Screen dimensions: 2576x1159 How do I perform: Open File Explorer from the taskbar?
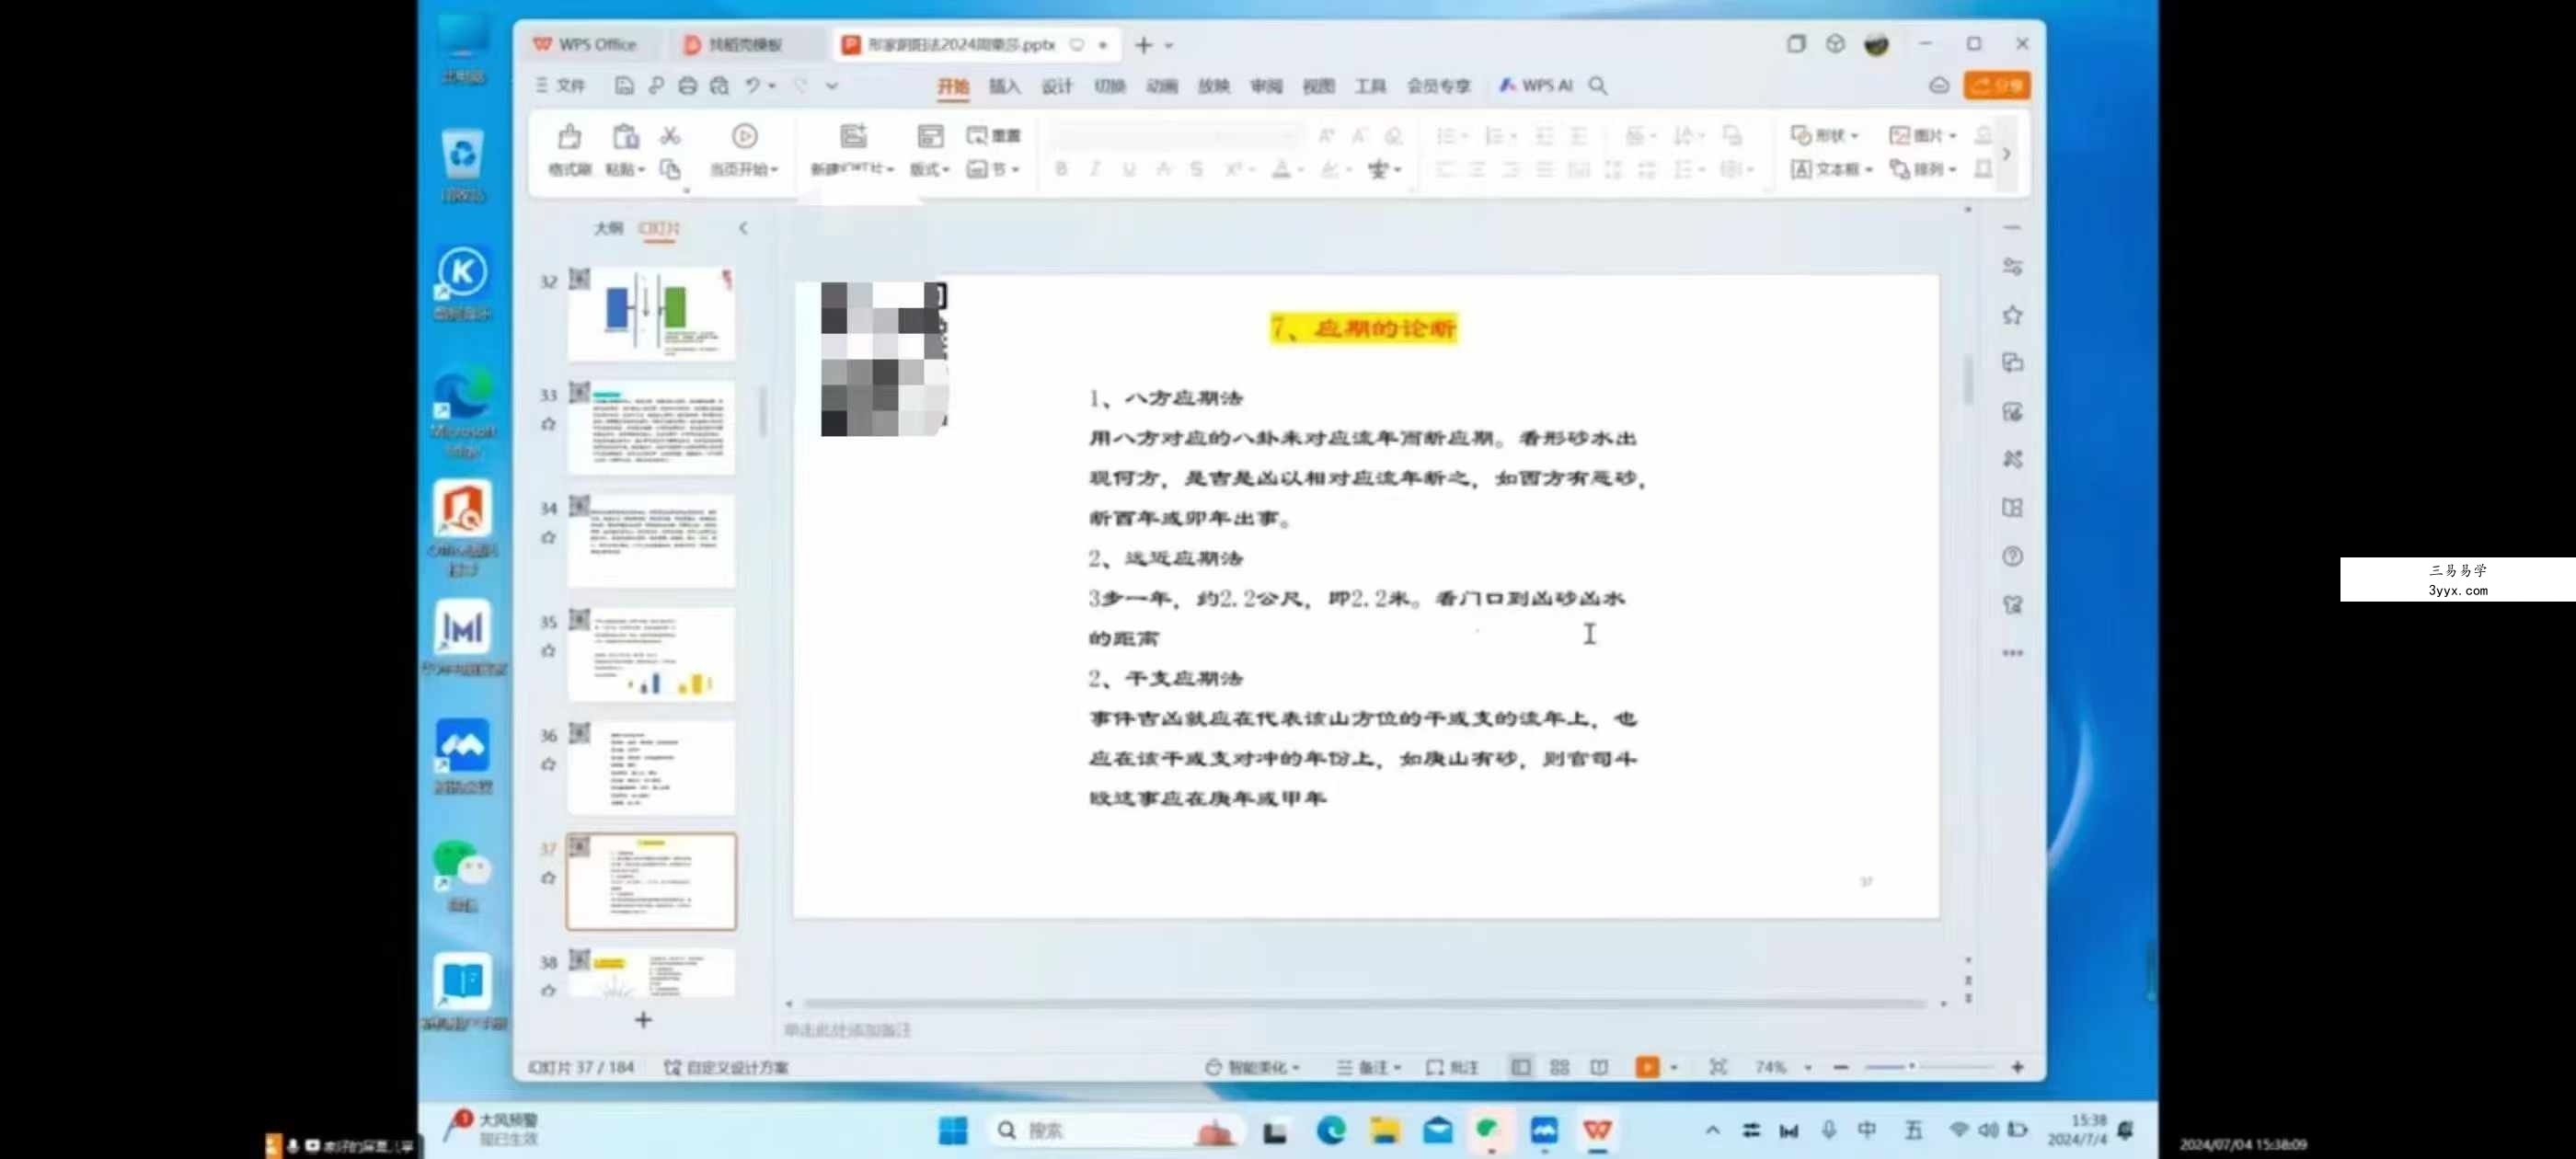tap(1384, 1130)
